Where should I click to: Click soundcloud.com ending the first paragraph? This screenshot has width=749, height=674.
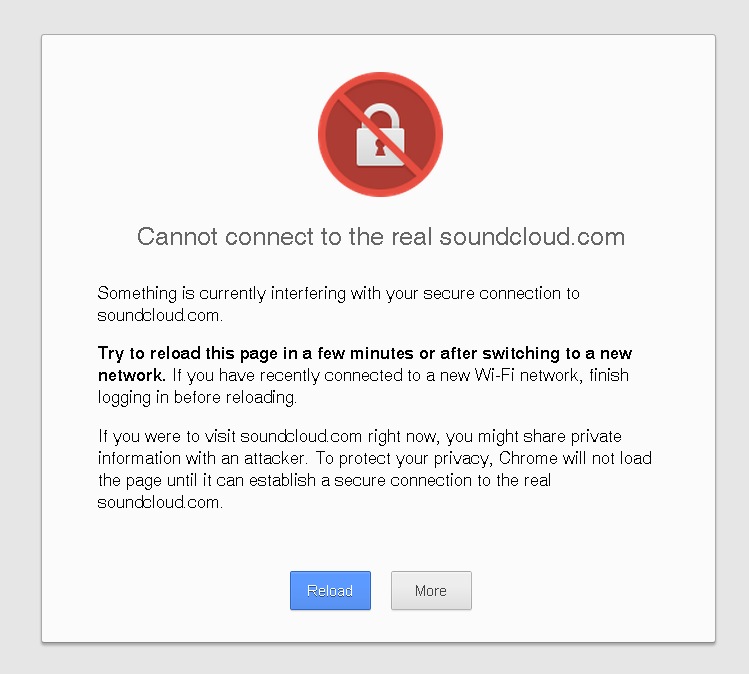click(158, 314)
